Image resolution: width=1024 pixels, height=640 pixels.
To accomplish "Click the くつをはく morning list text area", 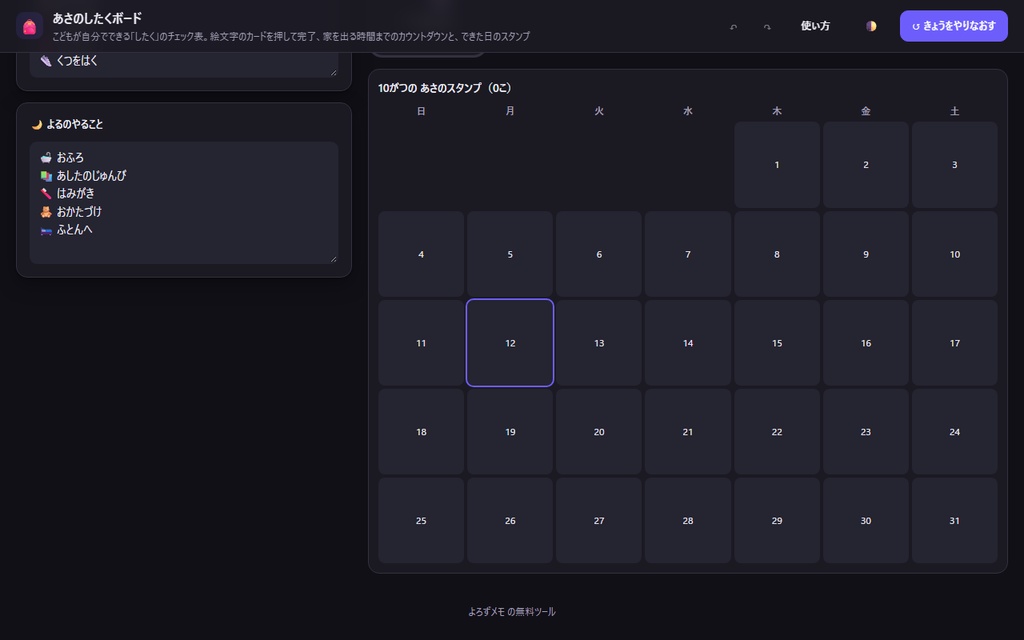I will tap(184, 64).
